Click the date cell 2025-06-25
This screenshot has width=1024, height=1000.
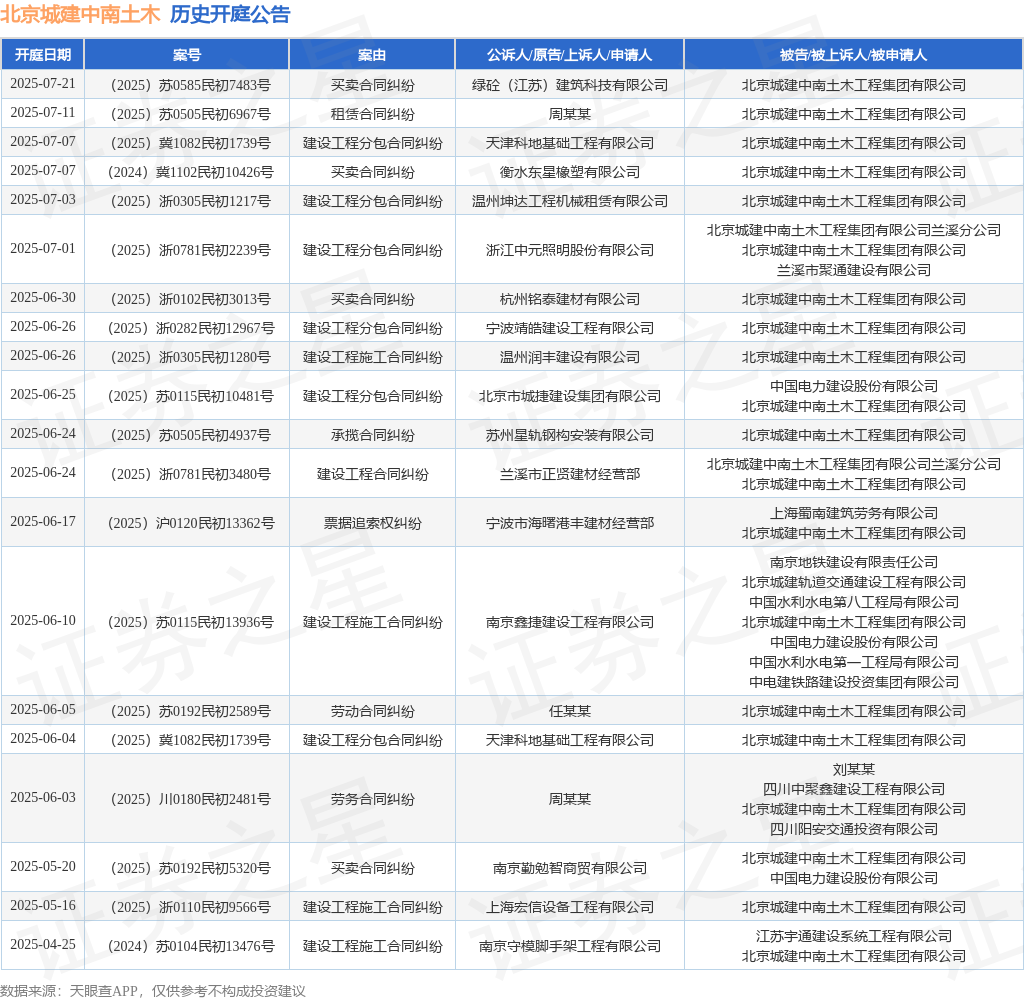[x=43, y=395]
